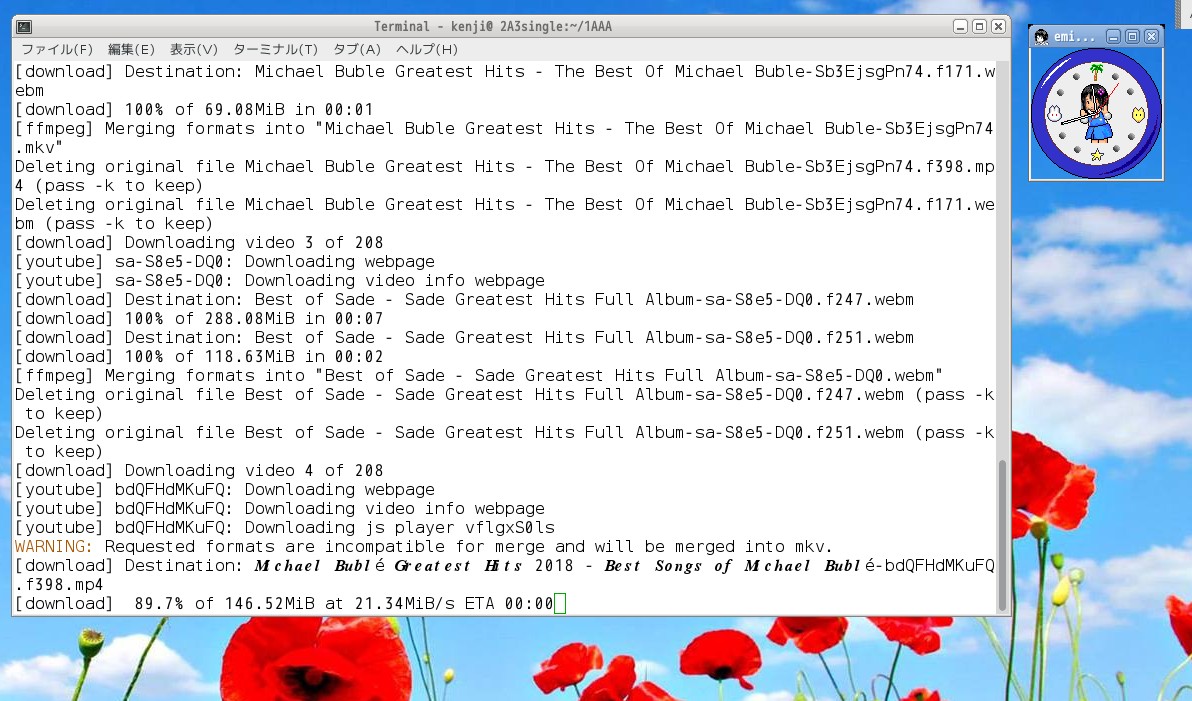Select the タブ(A) menu

coord(357,49)
